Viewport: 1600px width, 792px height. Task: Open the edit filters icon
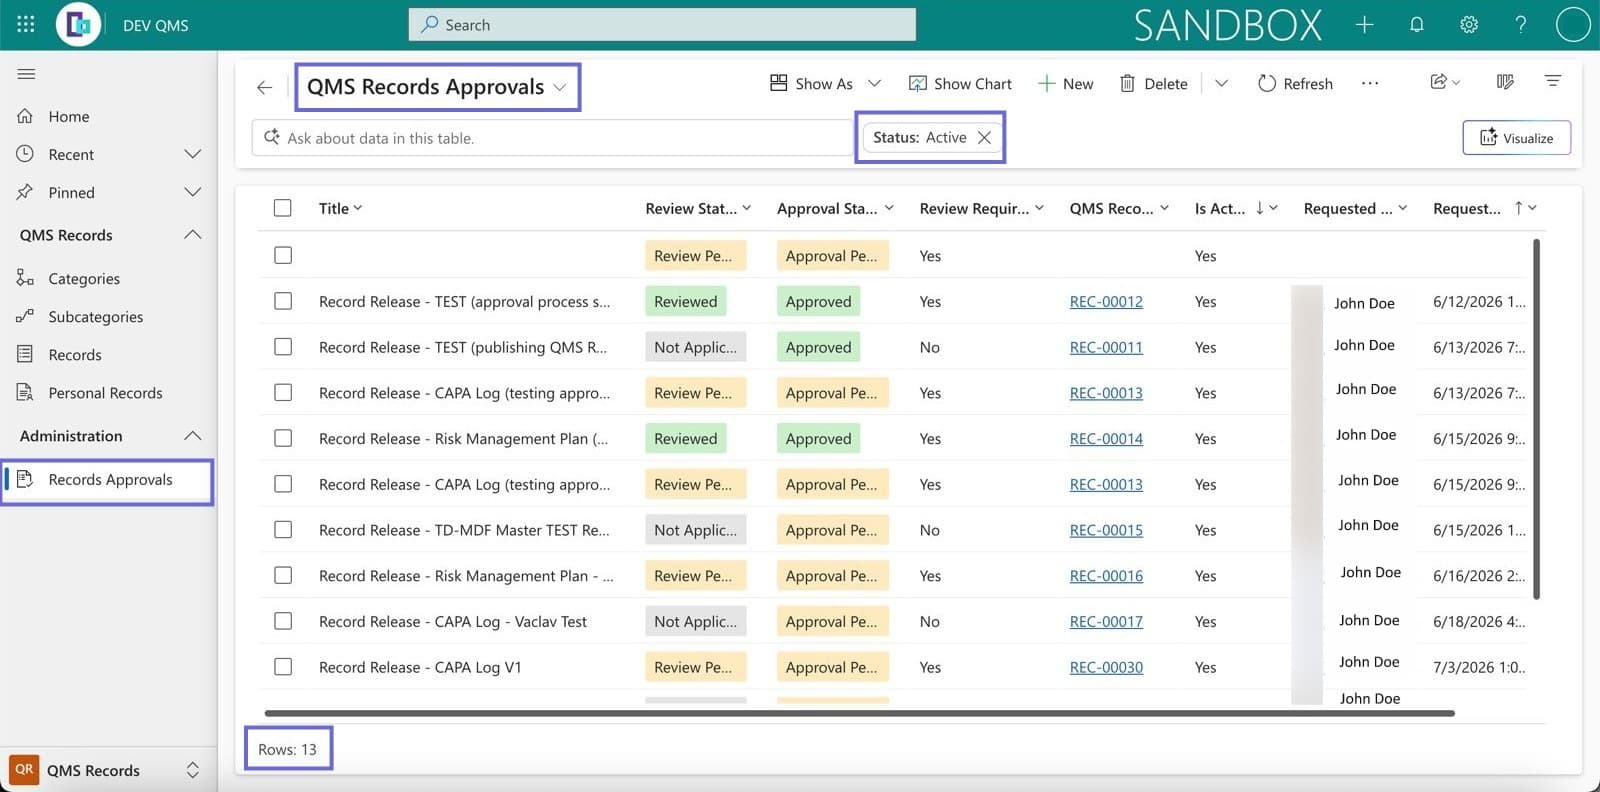[1553, 81]
